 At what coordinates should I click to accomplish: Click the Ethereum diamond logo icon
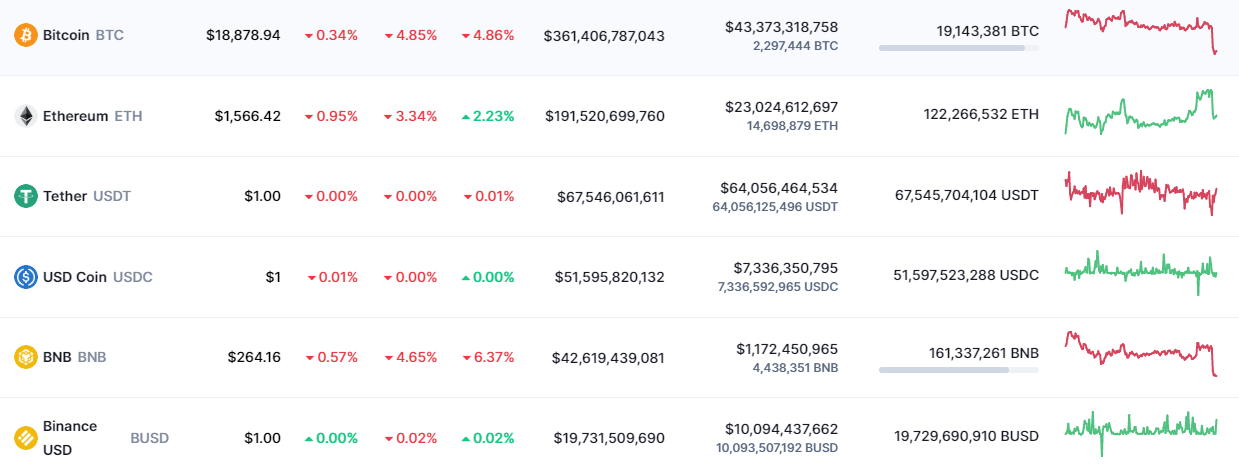pos(25,116)
